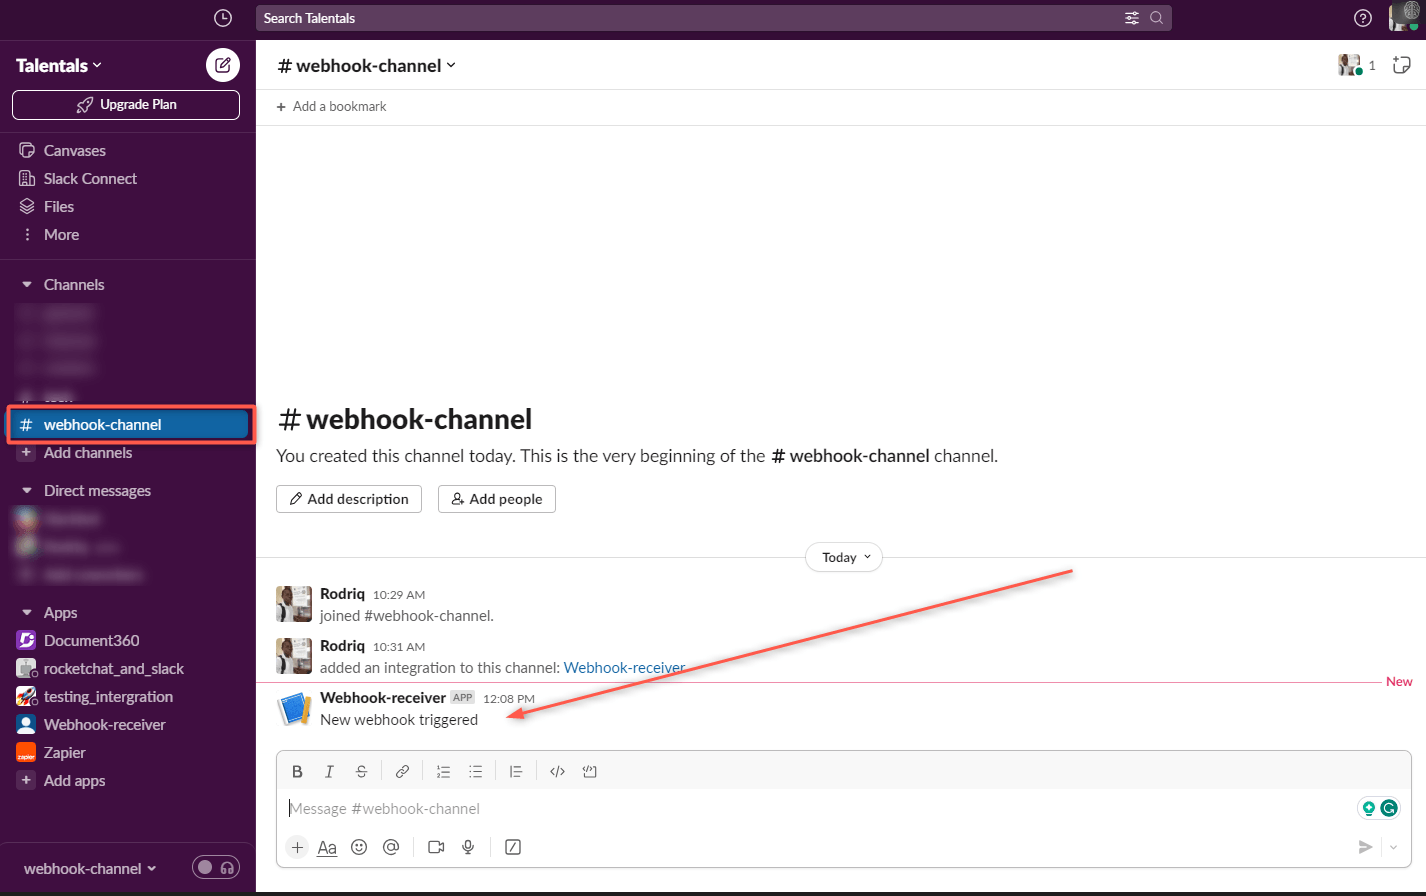The height and width of the screenshot is (896, 1426).
Task: Open the video clip recorder icon
Action: 435,847
